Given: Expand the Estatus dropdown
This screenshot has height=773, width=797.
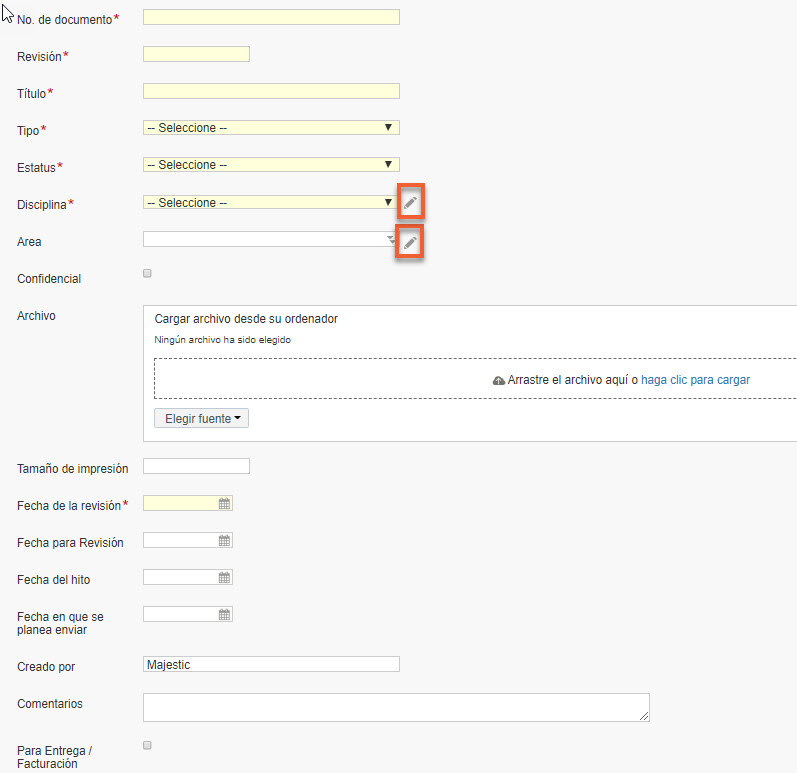Looking at the screenshot, I should 271,165.
